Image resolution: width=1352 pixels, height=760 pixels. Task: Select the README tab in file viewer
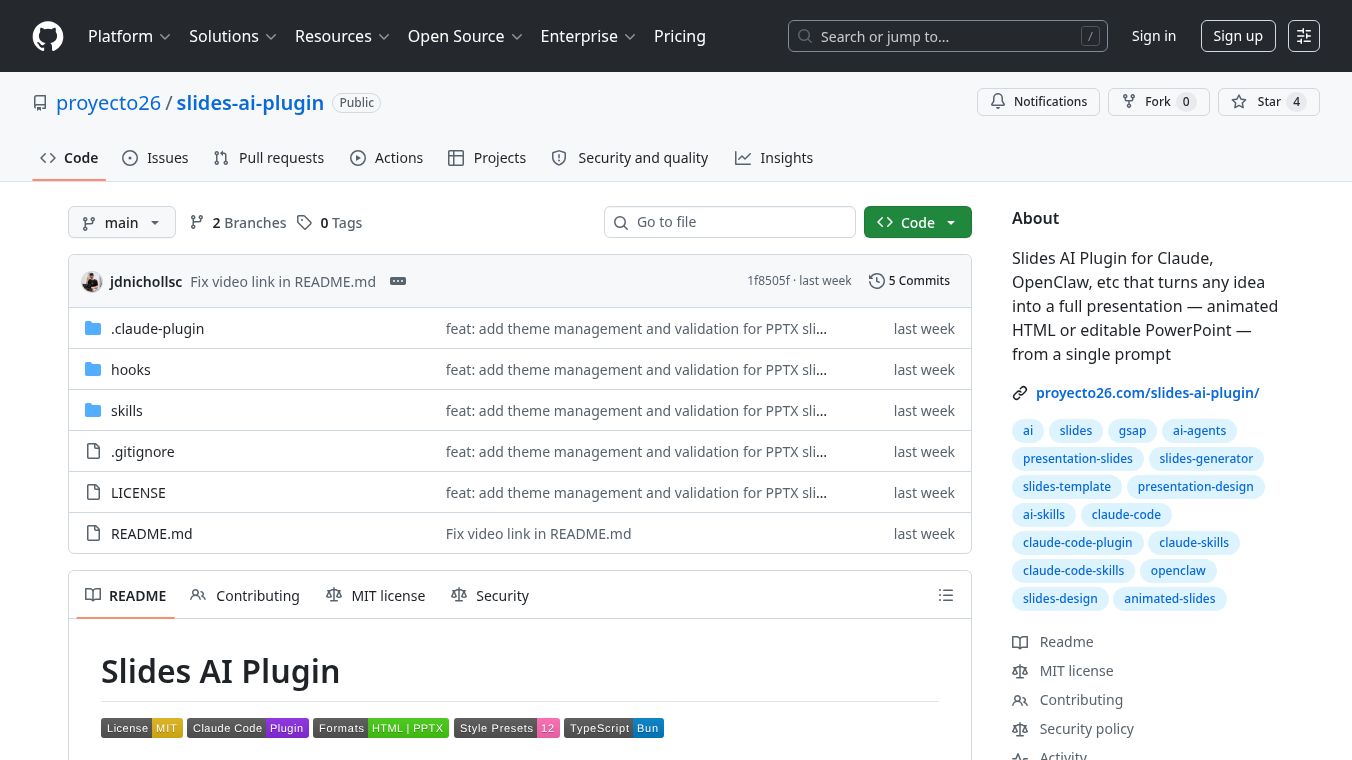[x=126, y=595]
